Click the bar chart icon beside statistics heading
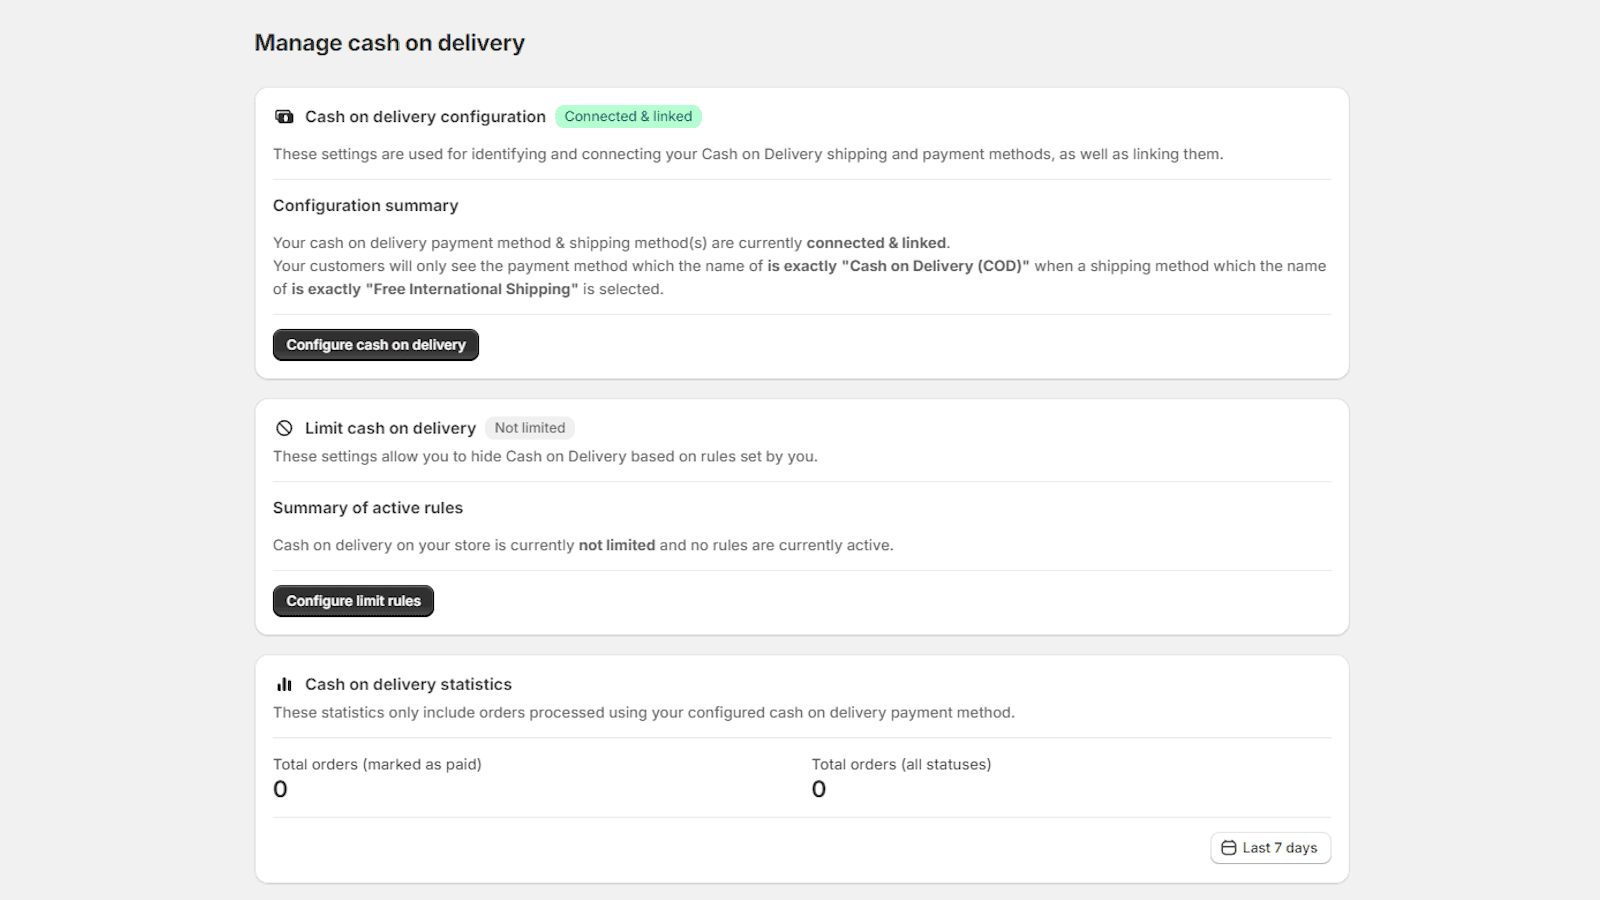Screen dimensions: 1600x900 pyautogui.click(x=284, y=685)
